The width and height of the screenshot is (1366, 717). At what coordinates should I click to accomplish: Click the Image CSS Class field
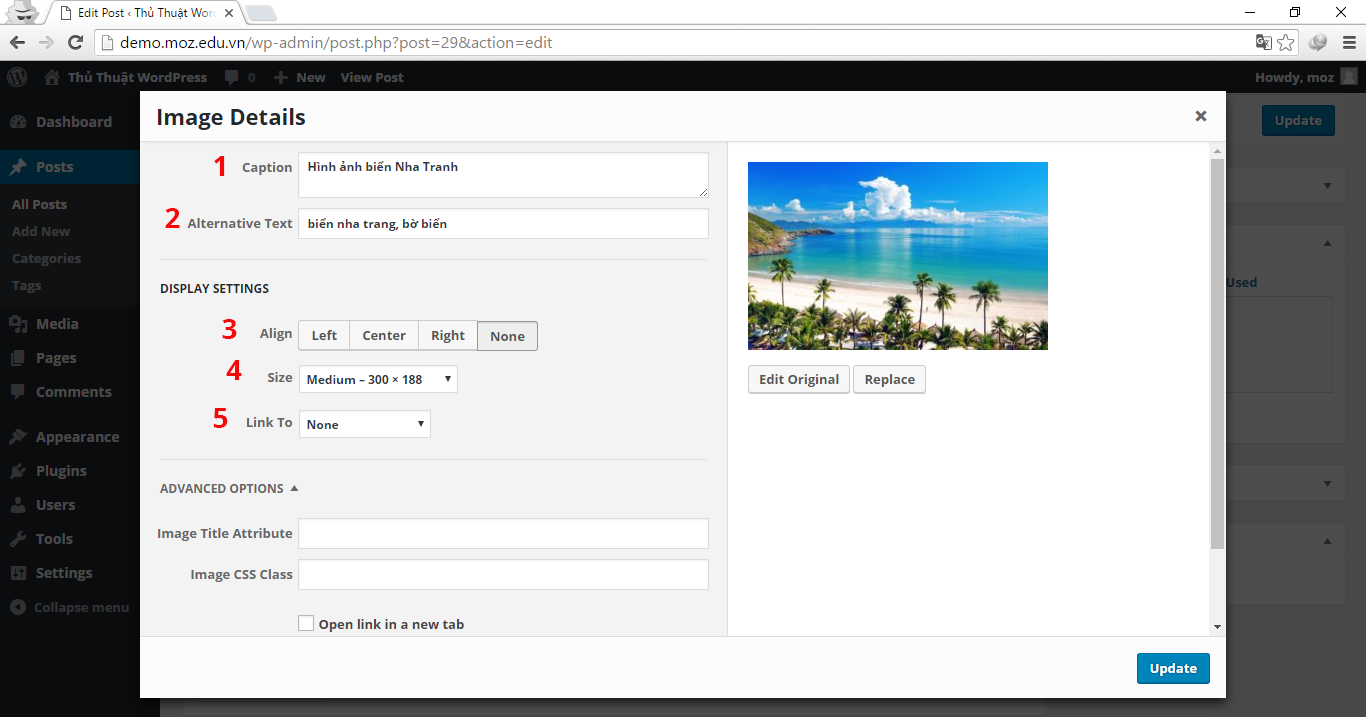tap(503, 575)
